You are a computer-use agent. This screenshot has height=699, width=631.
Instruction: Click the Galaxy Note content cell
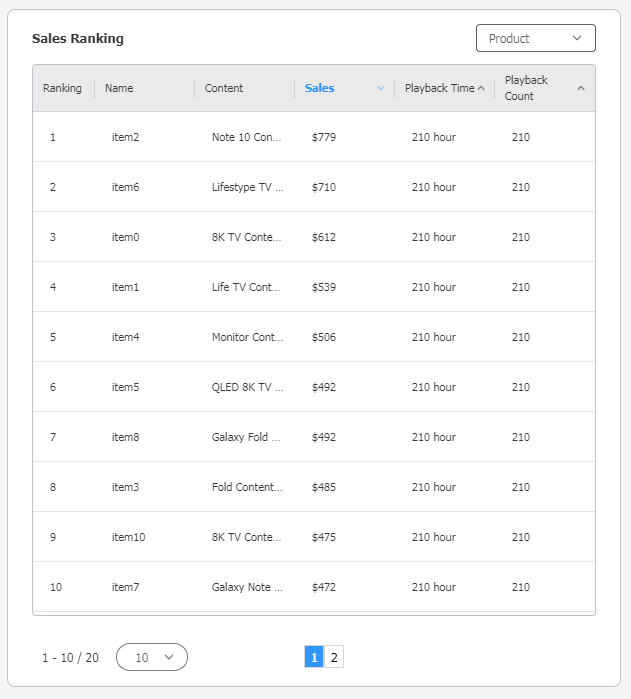pos(247,587)
